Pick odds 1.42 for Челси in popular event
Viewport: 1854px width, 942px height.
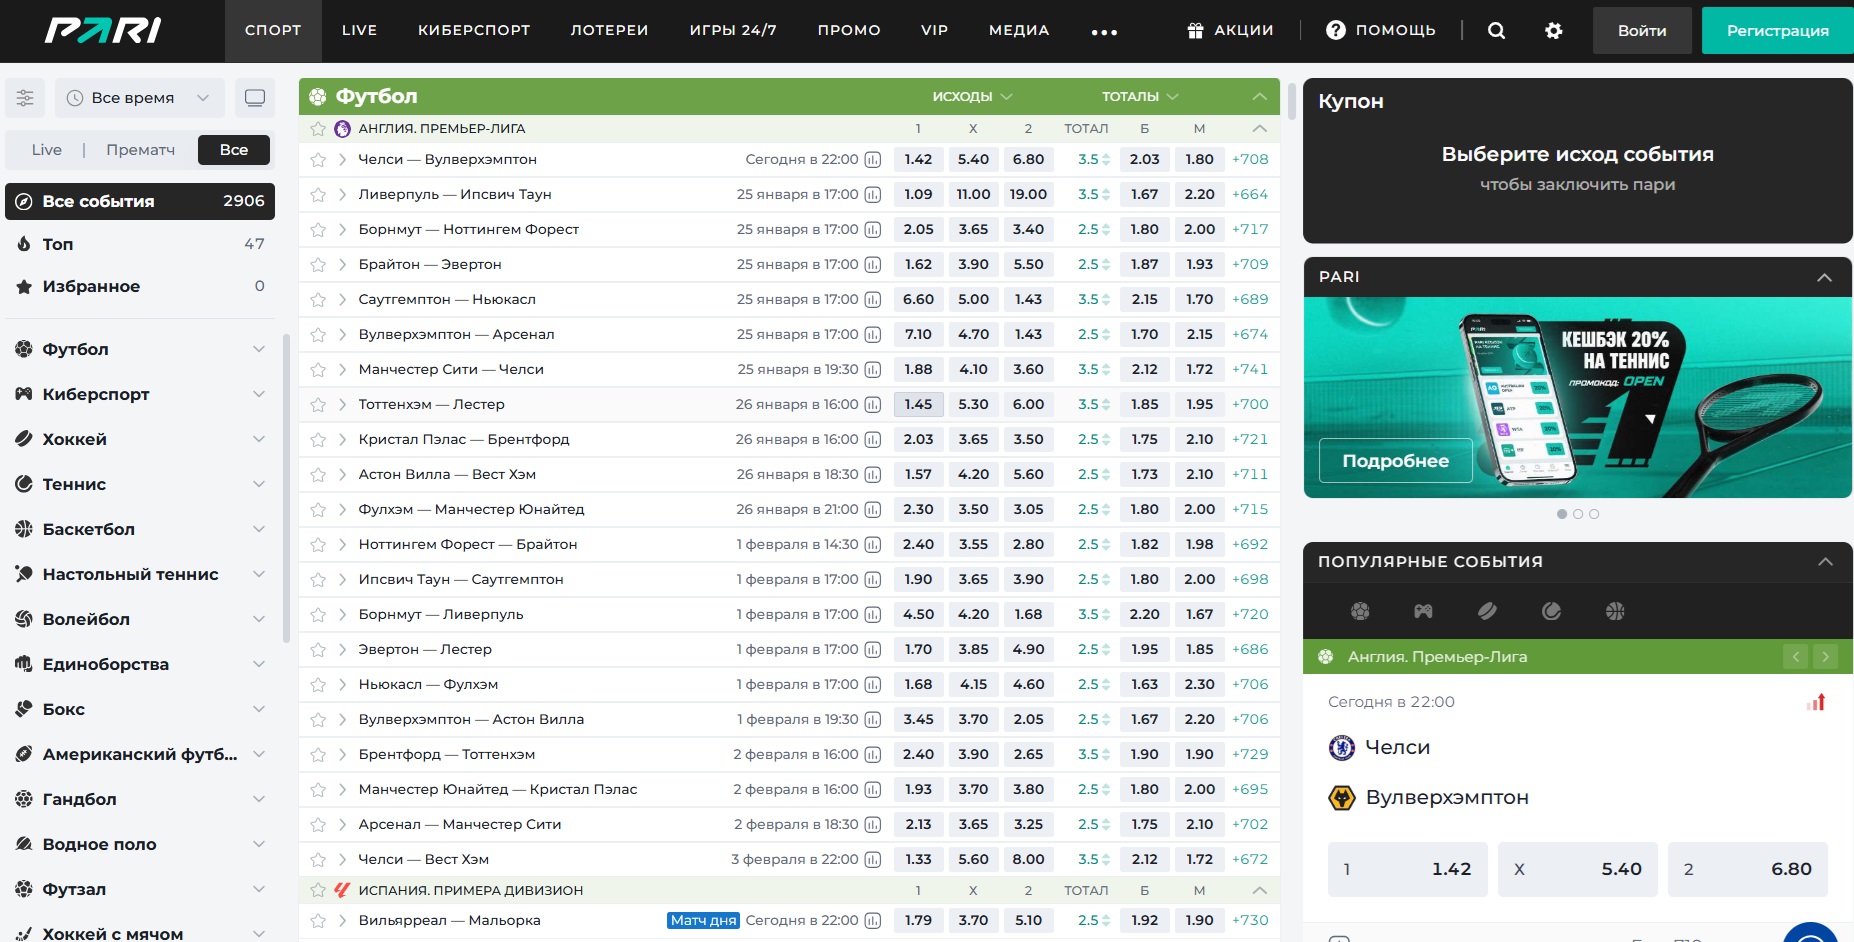point(1407,869)
